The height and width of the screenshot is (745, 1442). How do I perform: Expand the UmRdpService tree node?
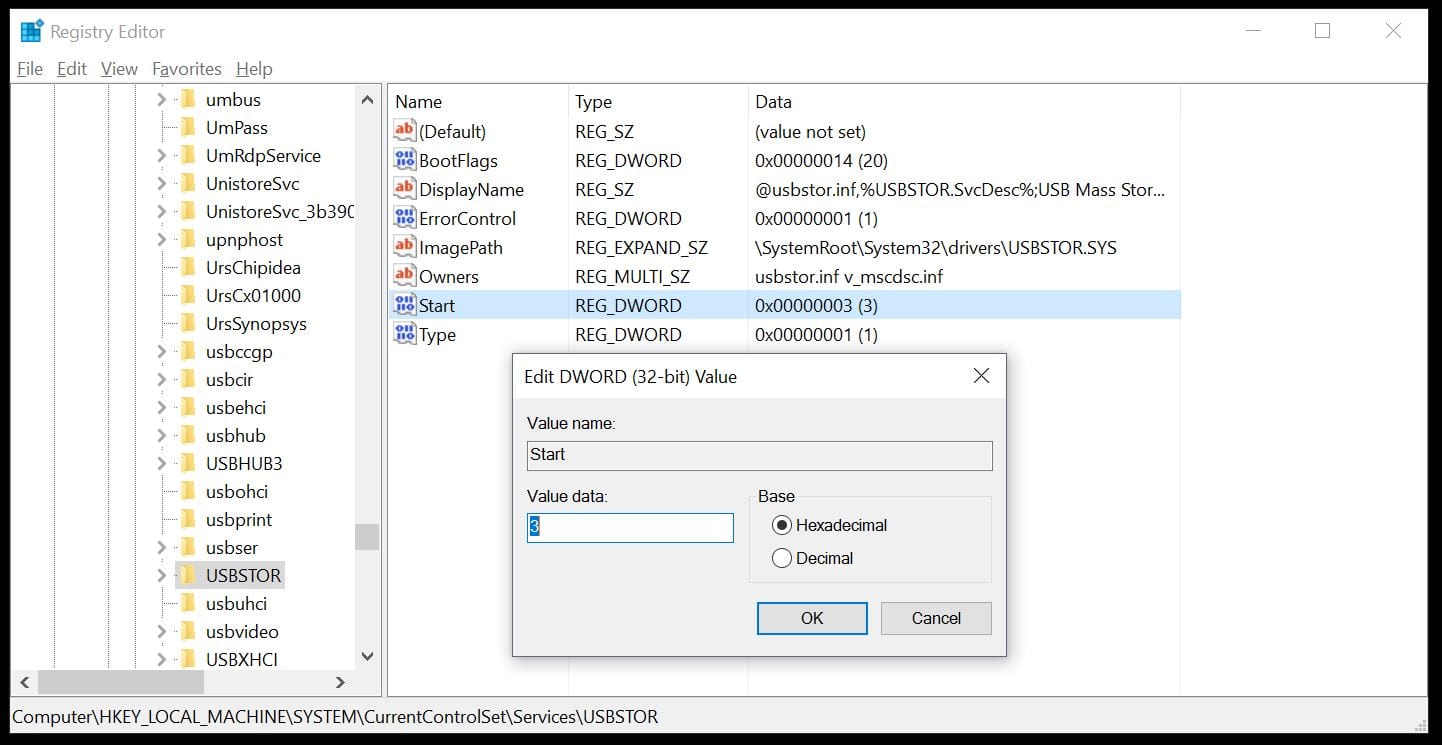point(162,155)
